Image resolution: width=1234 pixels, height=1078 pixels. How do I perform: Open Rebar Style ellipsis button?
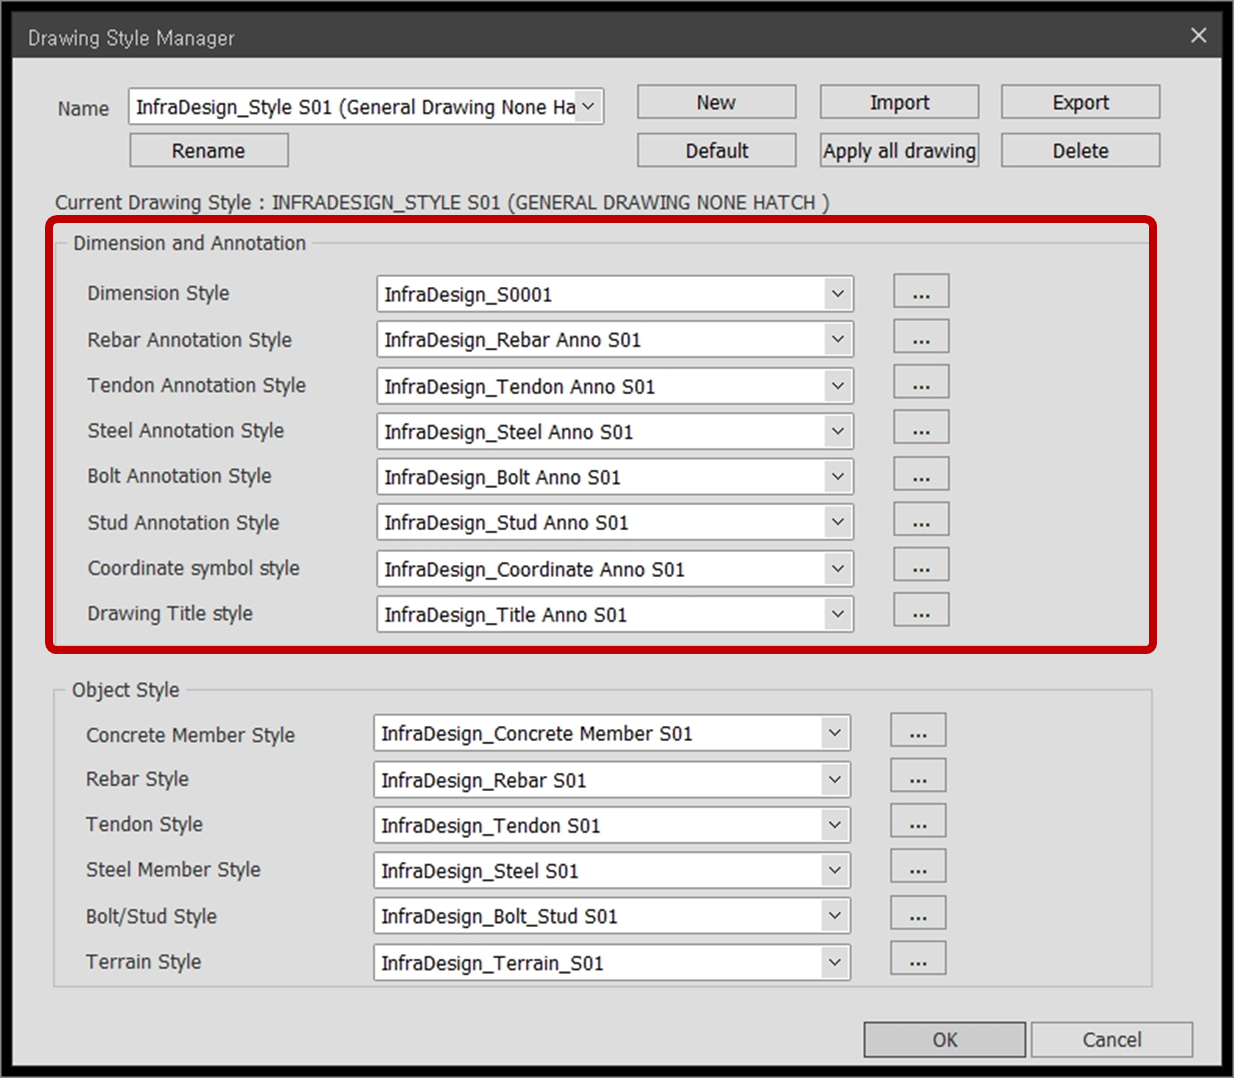918,776
